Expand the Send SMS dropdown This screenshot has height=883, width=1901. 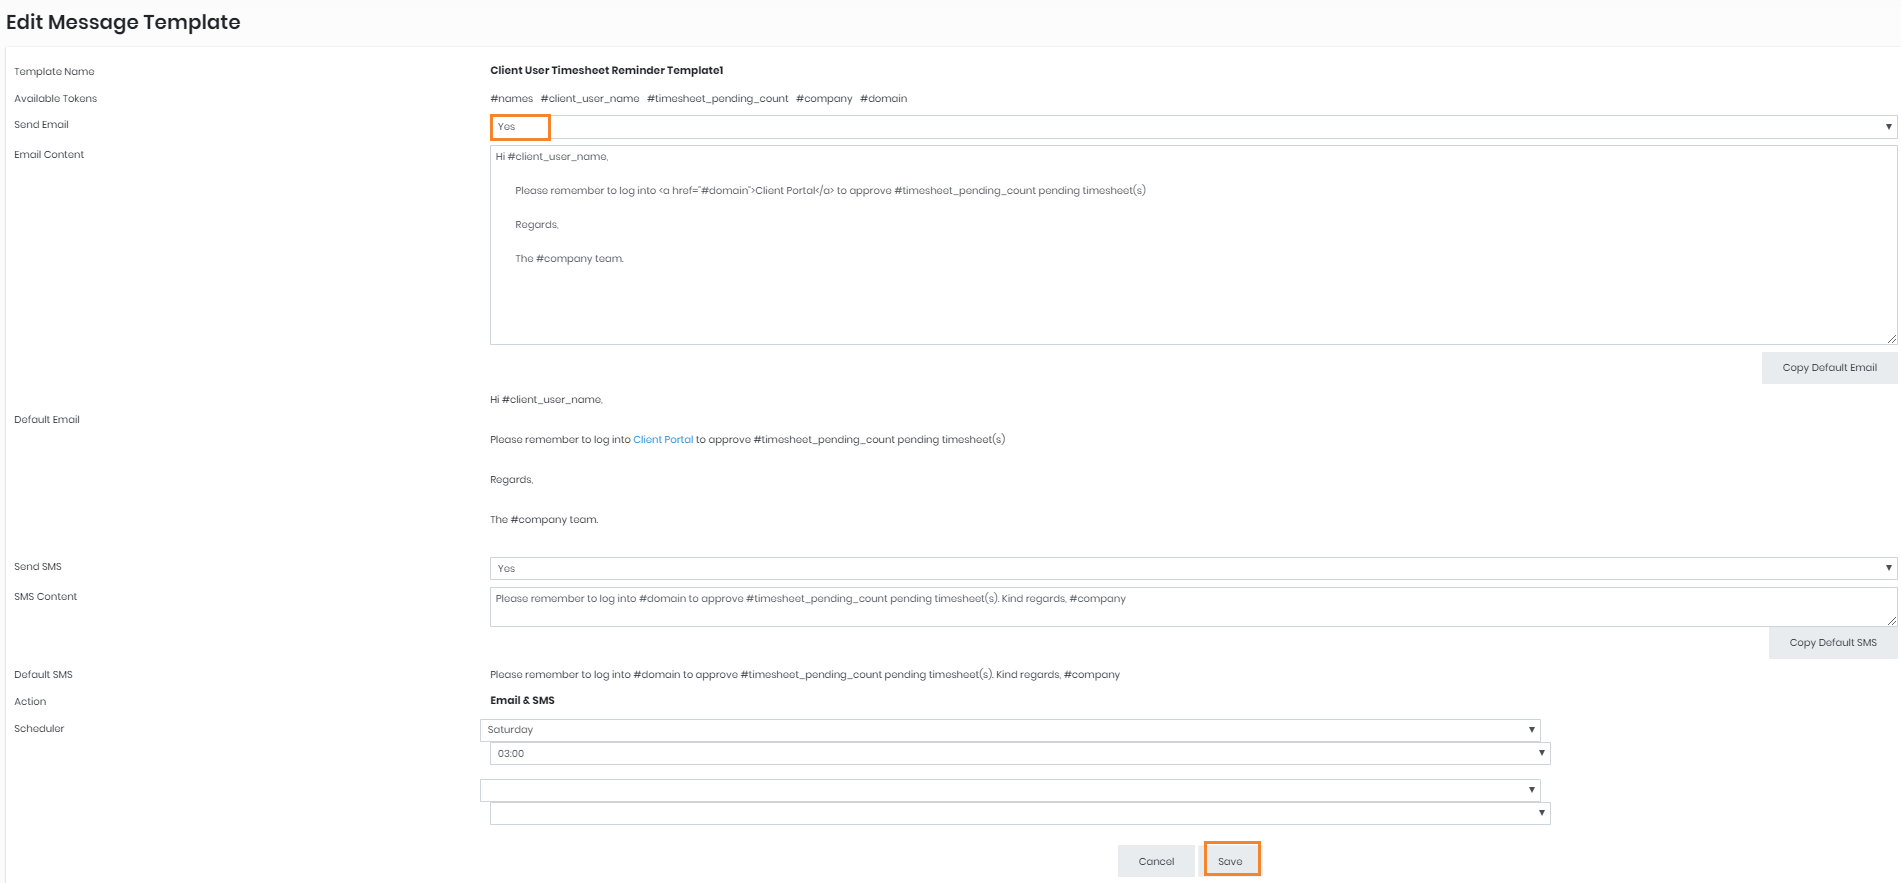(x=1192, y=568)
